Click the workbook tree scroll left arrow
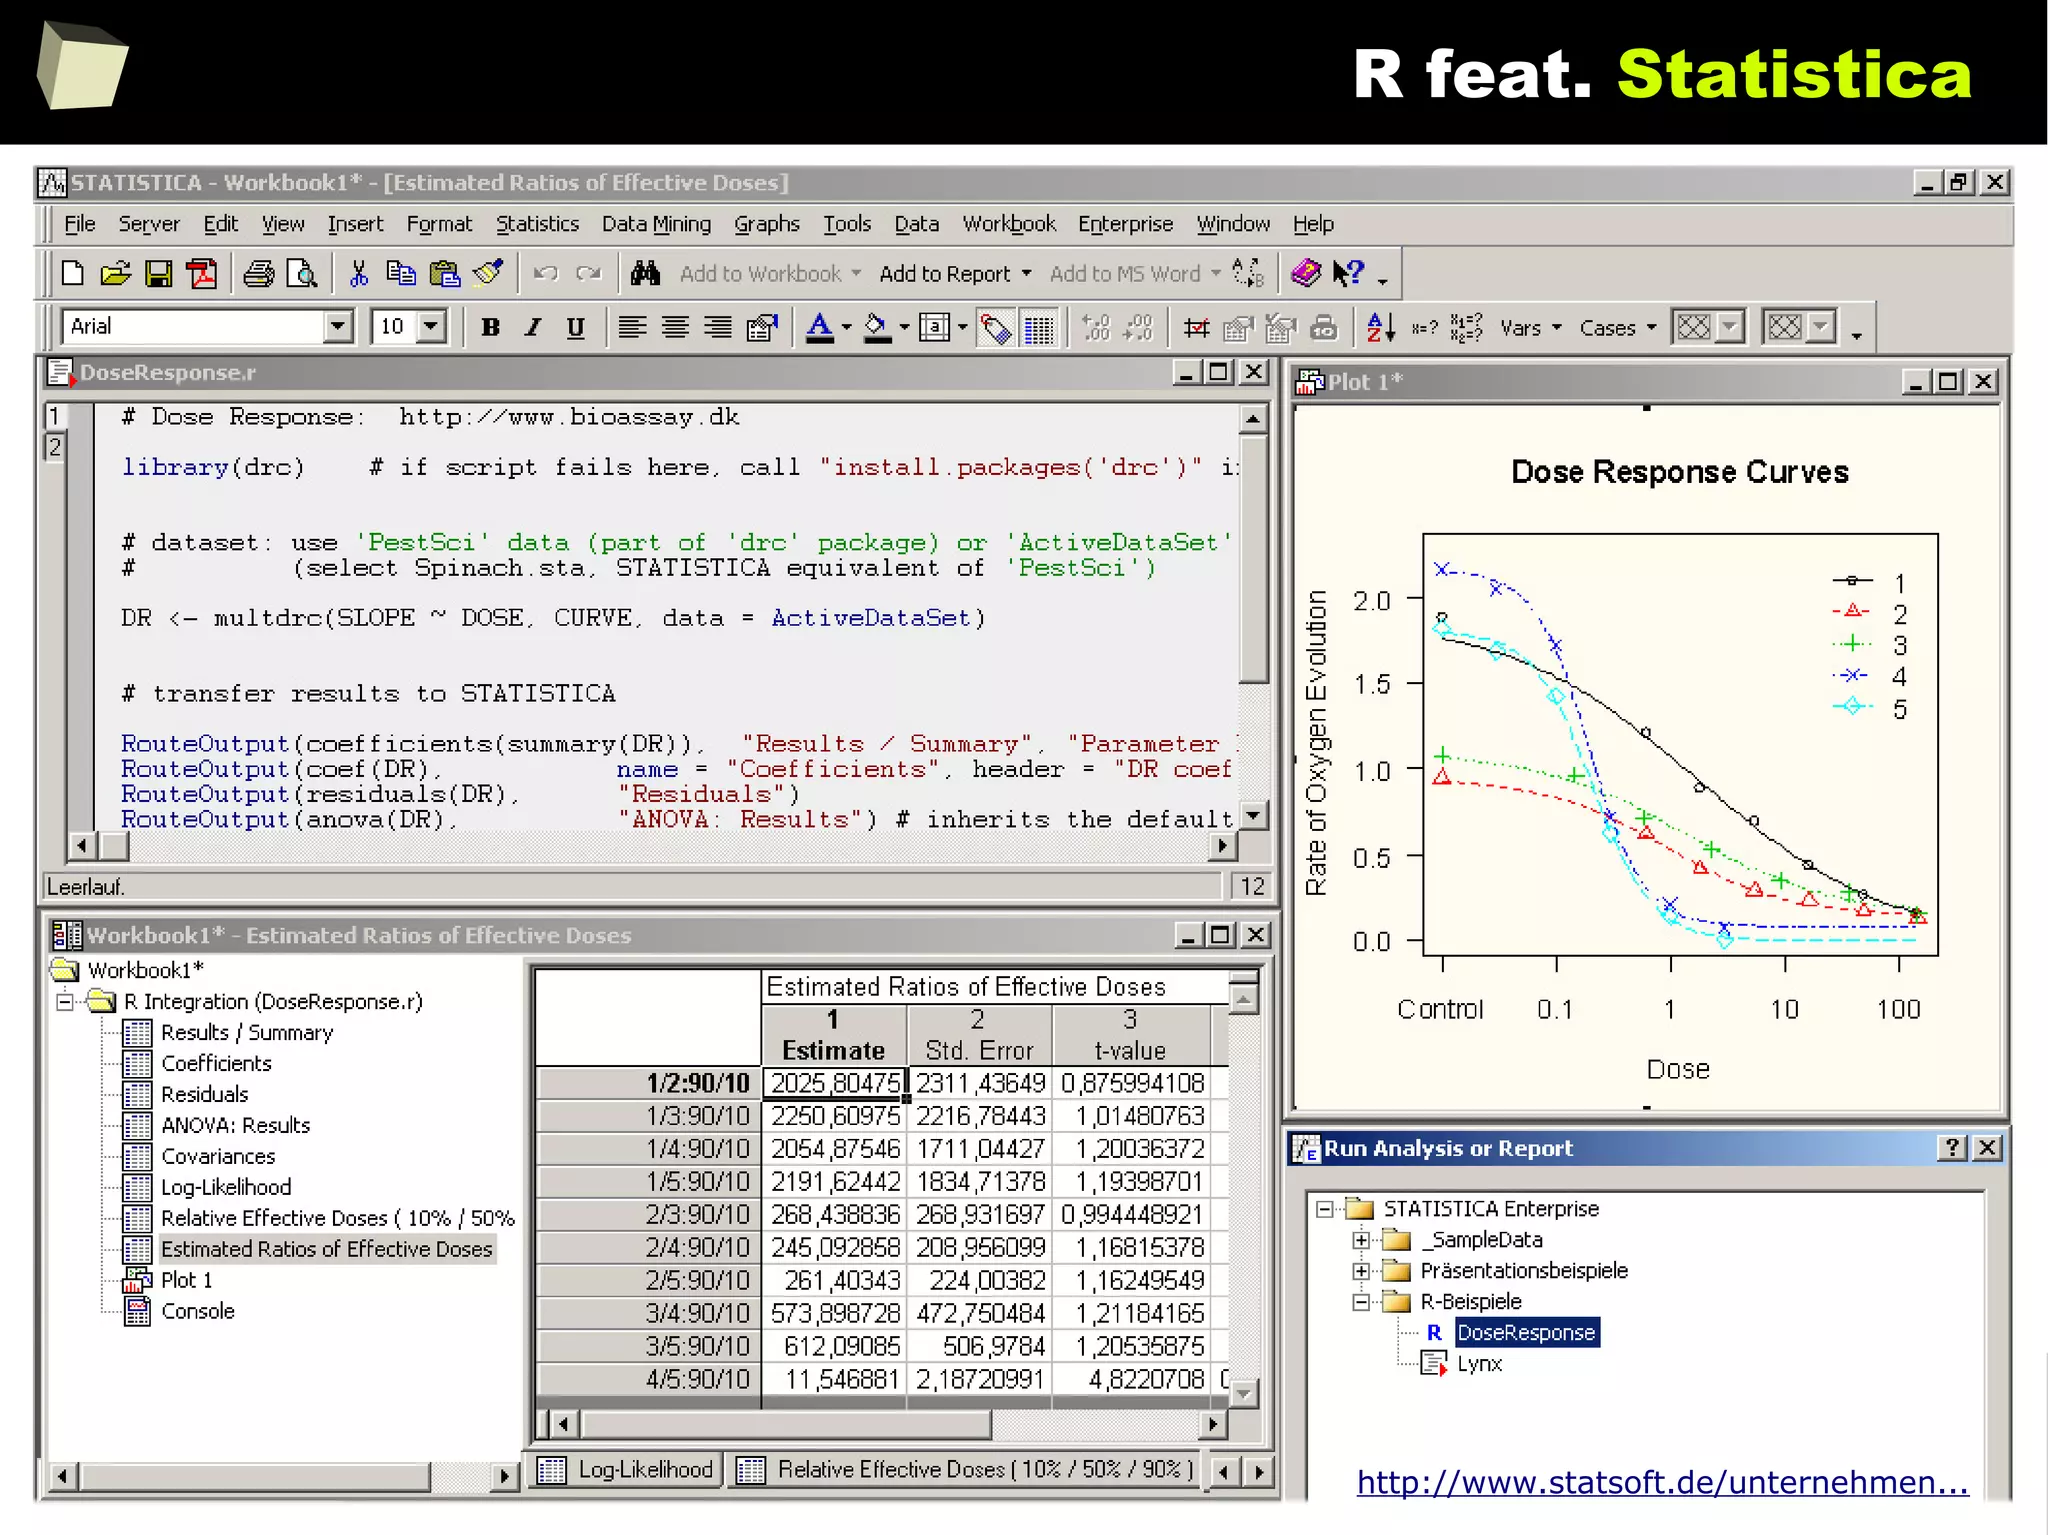The width and height of the screenshot is (2048, 1535). [x=62, y=1475]
